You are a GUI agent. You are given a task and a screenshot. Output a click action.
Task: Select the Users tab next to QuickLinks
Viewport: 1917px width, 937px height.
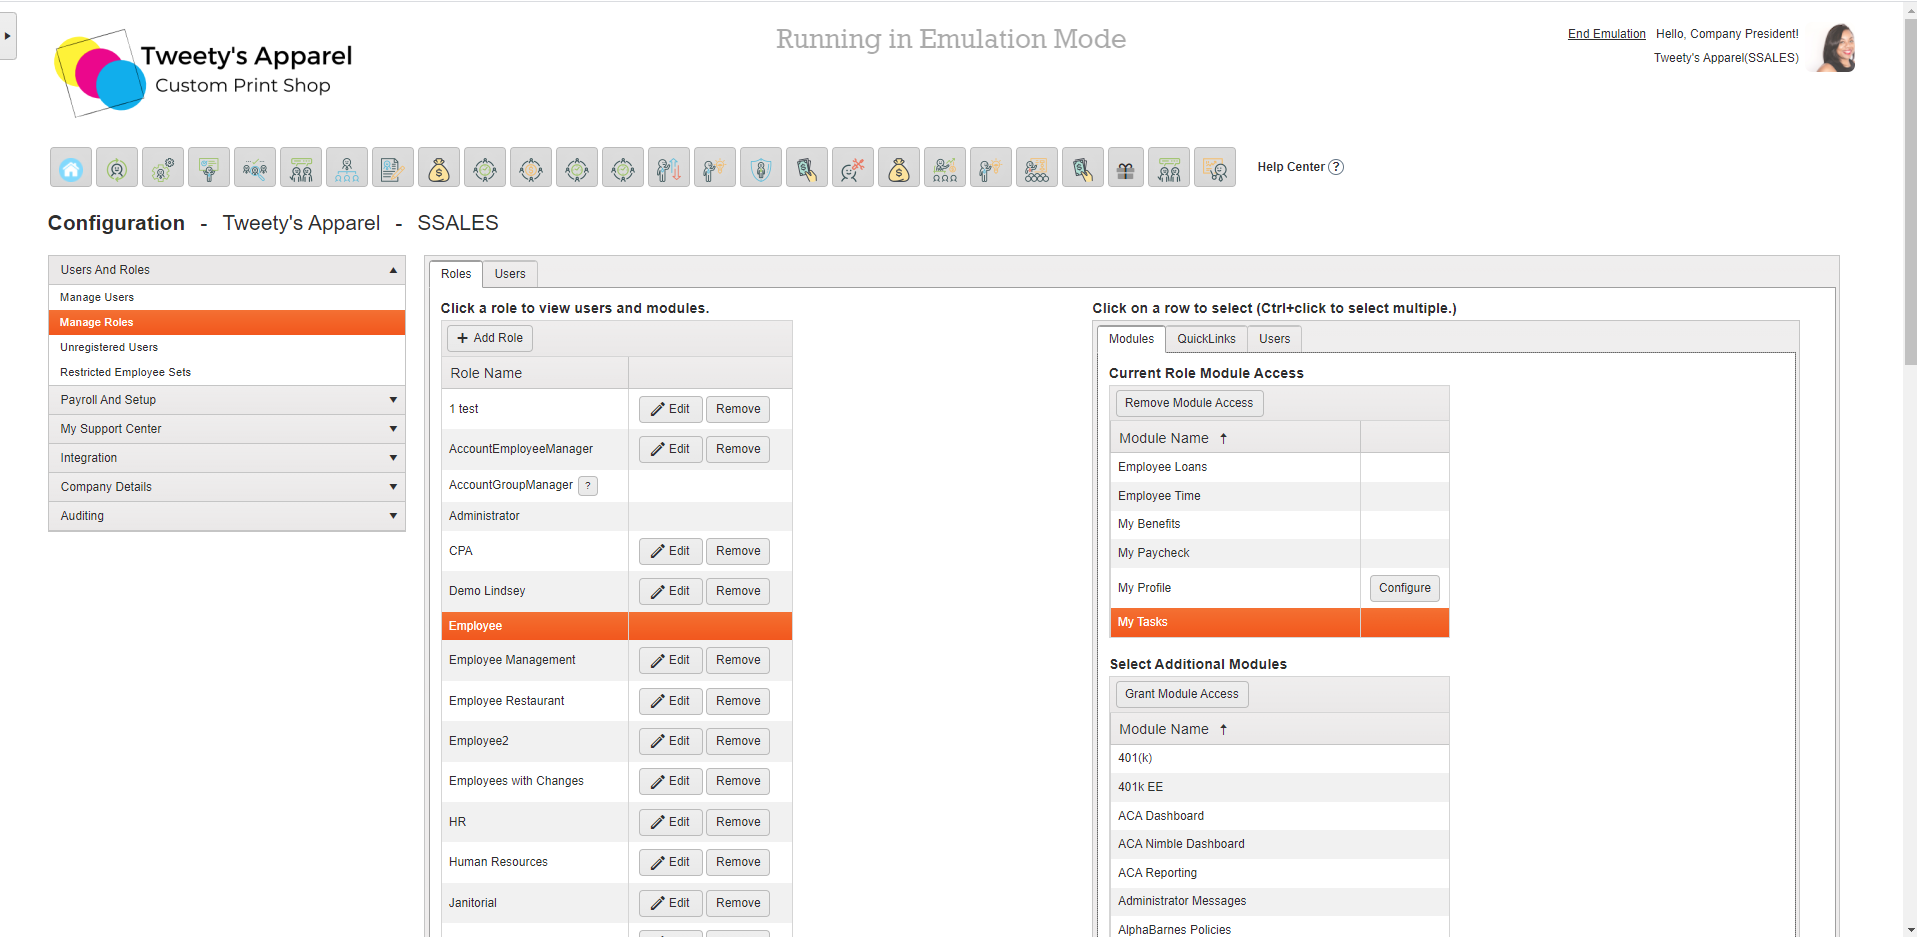1274,339
